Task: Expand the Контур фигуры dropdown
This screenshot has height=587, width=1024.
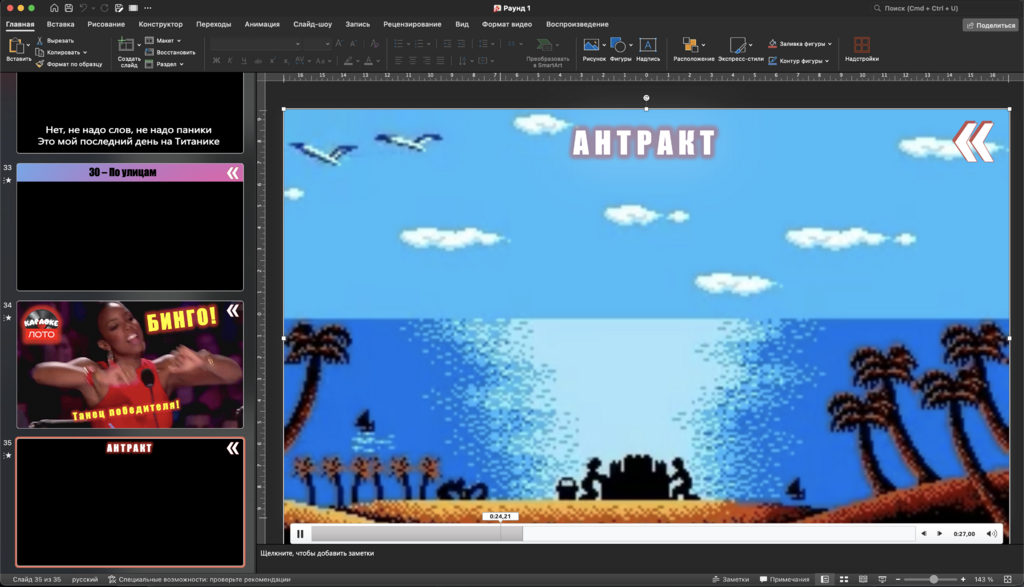Action: (827, 61)
